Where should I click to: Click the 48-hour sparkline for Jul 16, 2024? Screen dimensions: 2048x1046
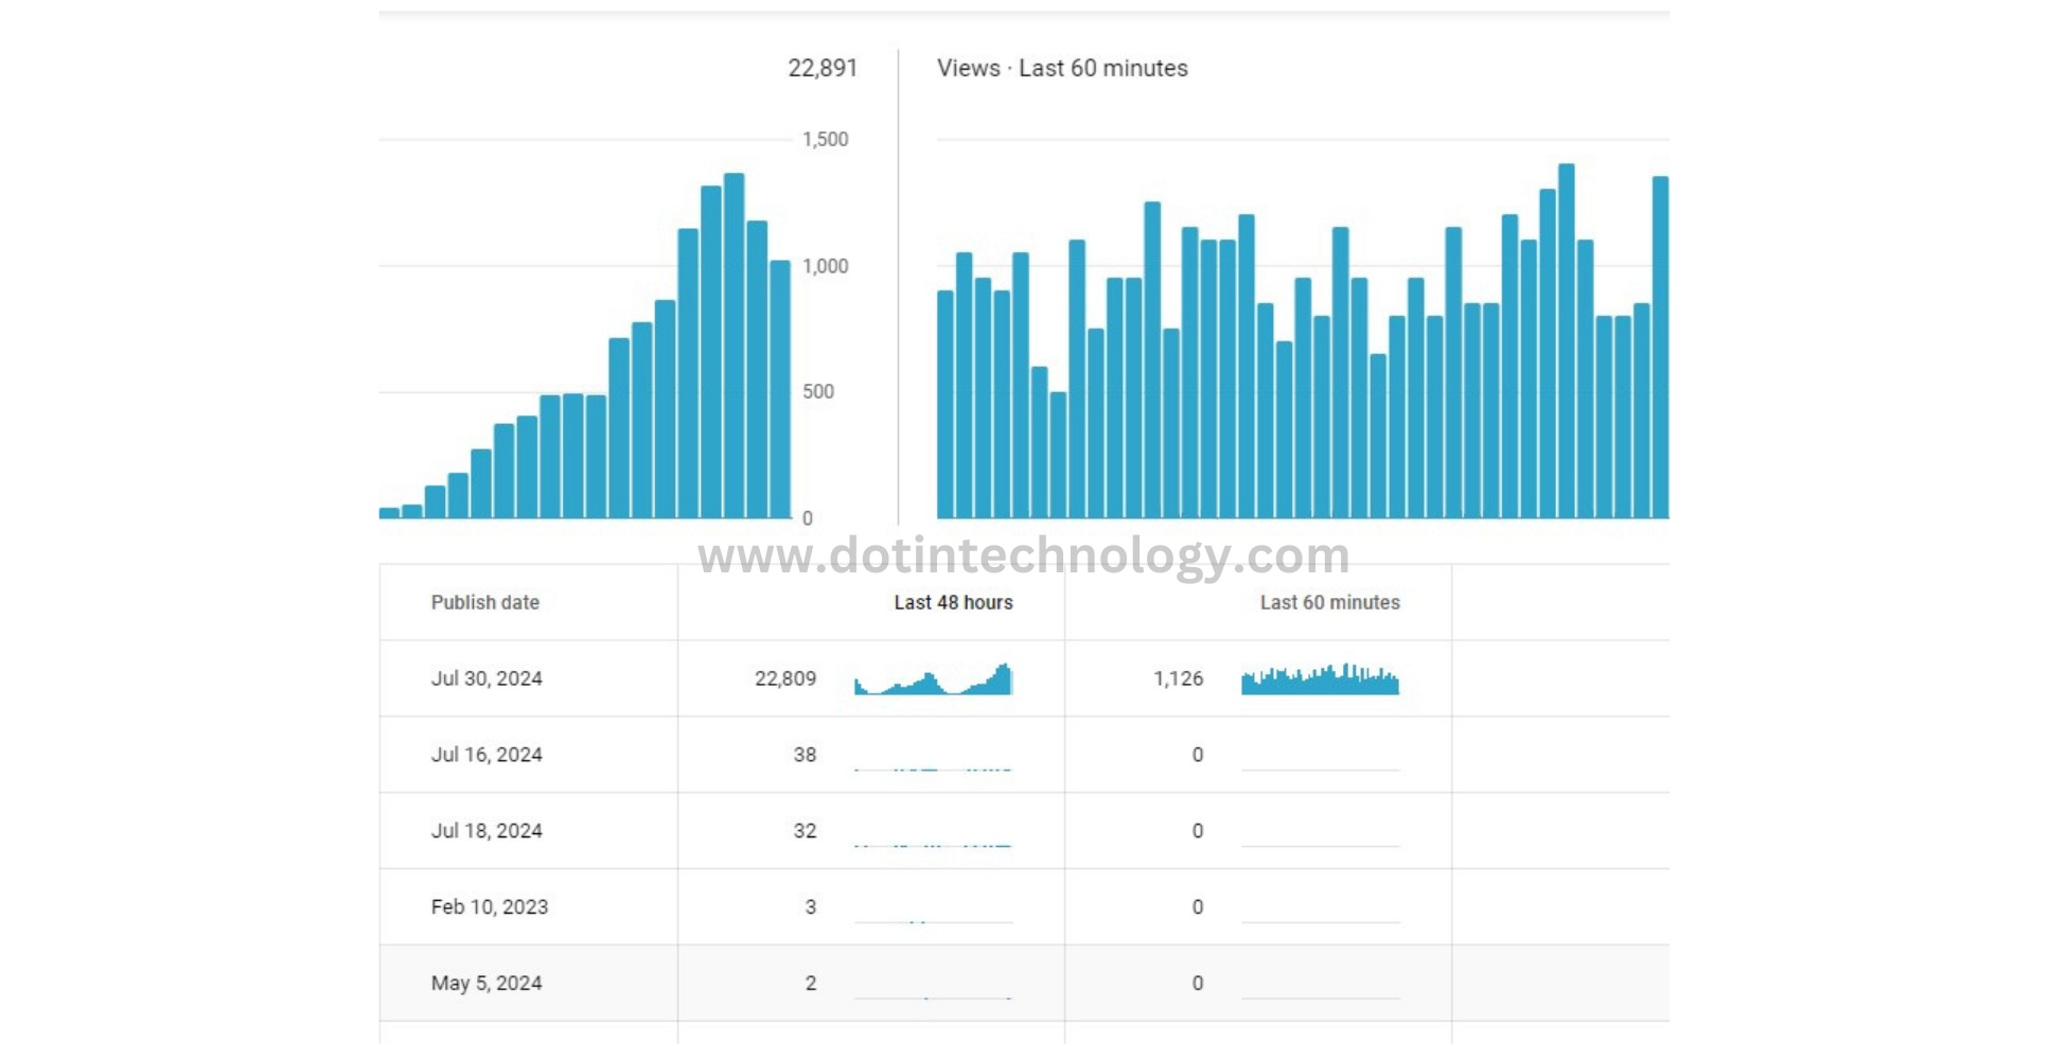point(933,768)
